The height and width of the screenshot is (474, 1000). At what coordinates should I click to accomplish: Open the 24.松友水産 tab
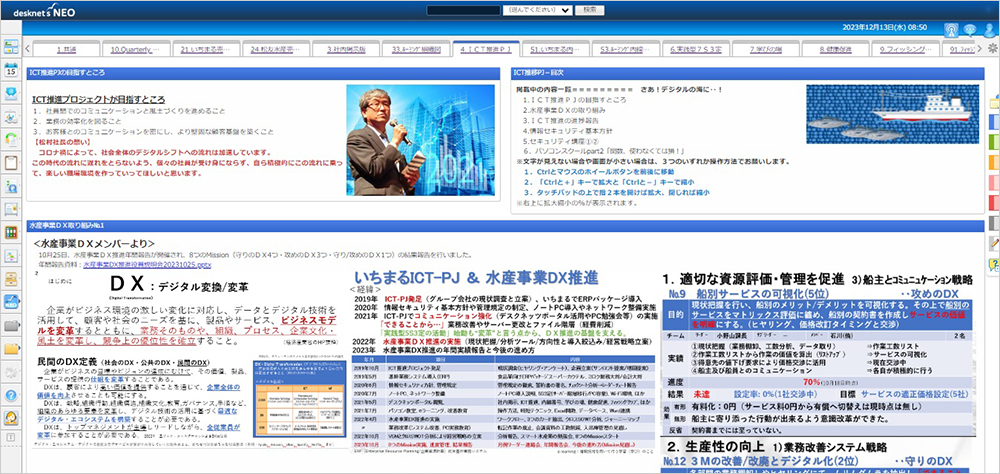[x=276, y=48]
